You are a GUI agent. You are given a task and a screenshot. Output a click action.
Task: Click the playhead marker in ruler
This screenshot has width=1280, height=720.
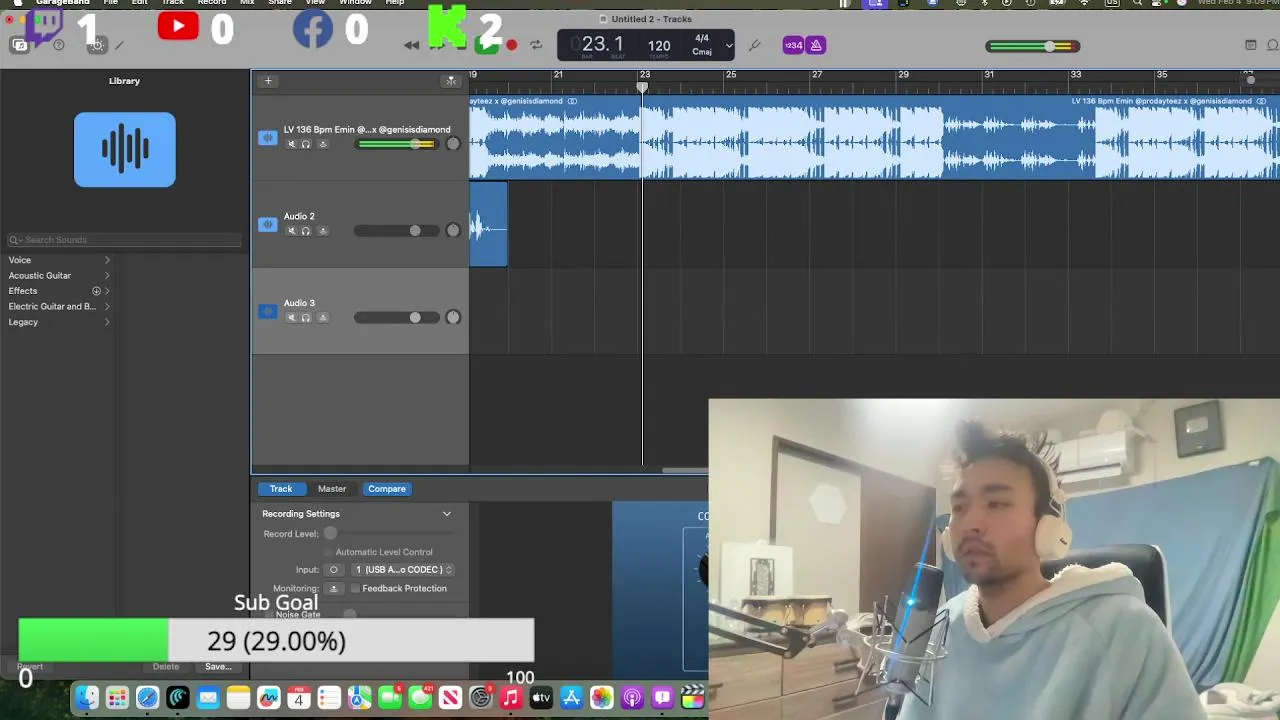(x=643, y=88)
